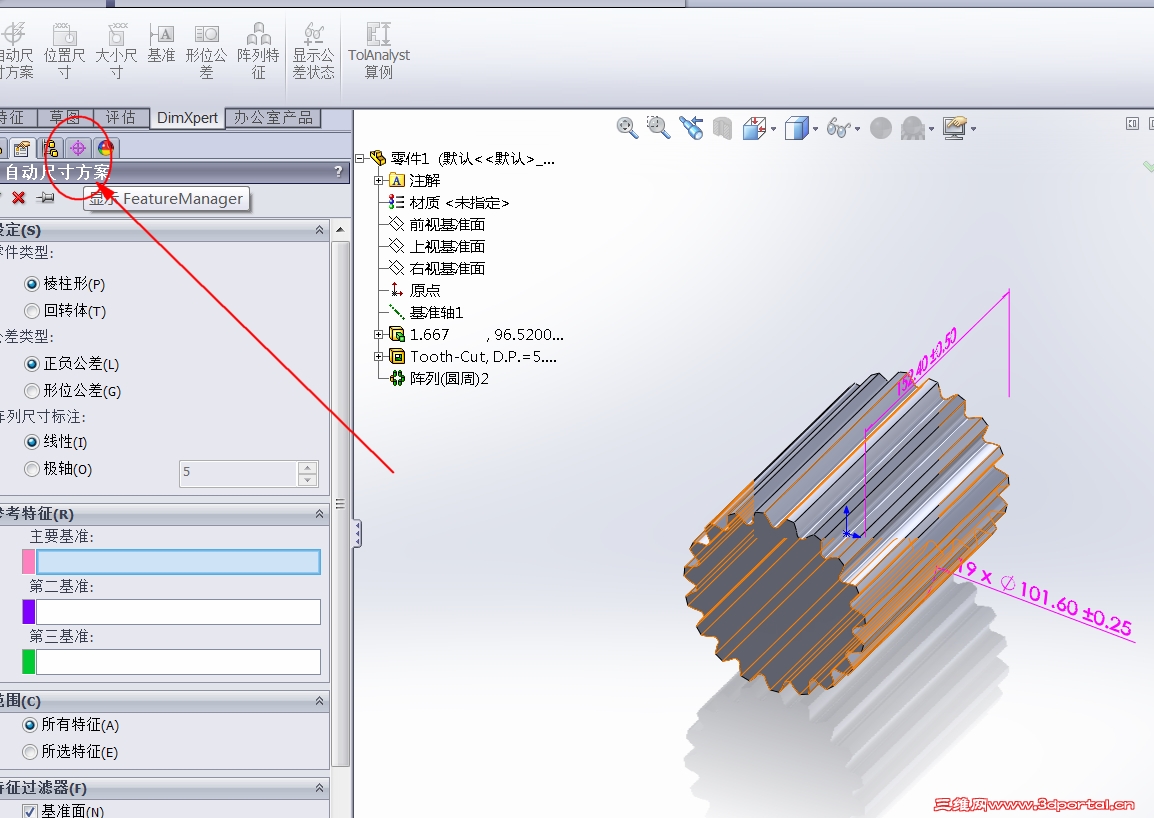Click the Apply Scene icon

pos(913,128)
